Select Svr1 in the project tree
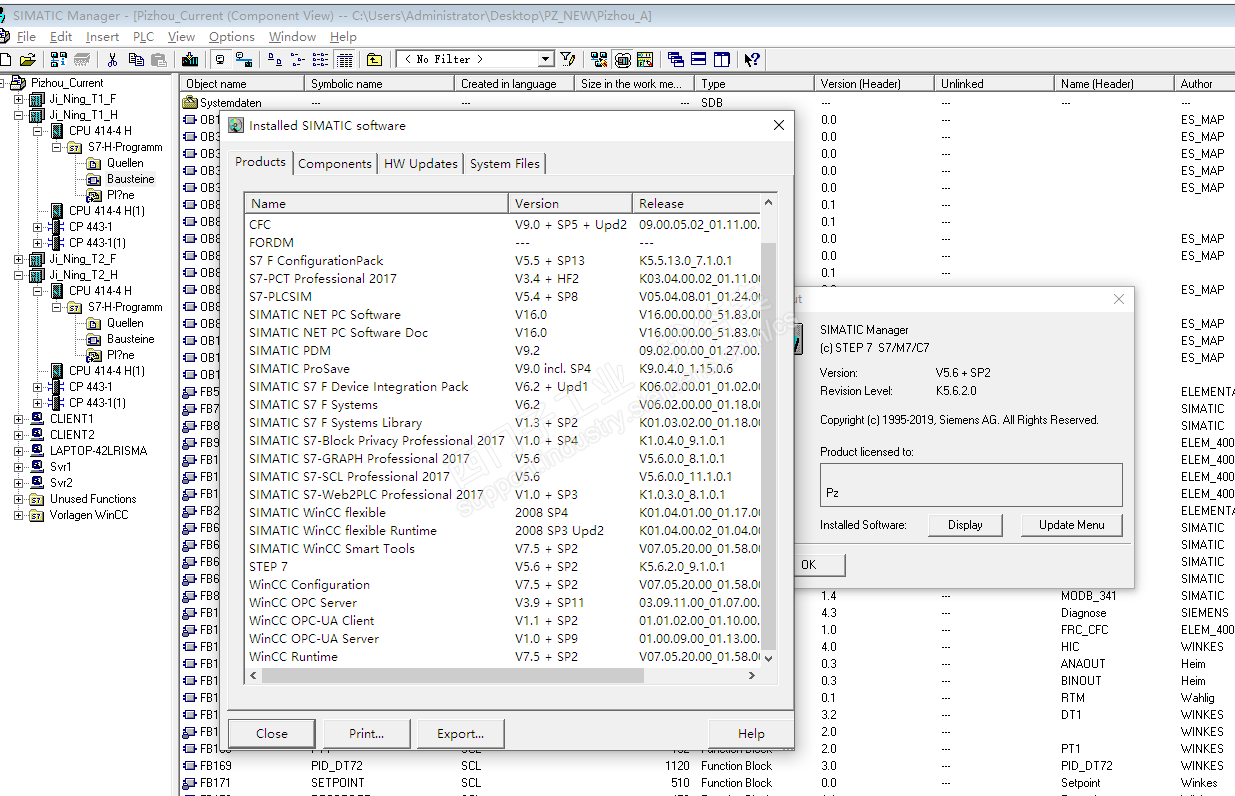The height and width of the screenshot is (796, 1235). tap(61, 467)
